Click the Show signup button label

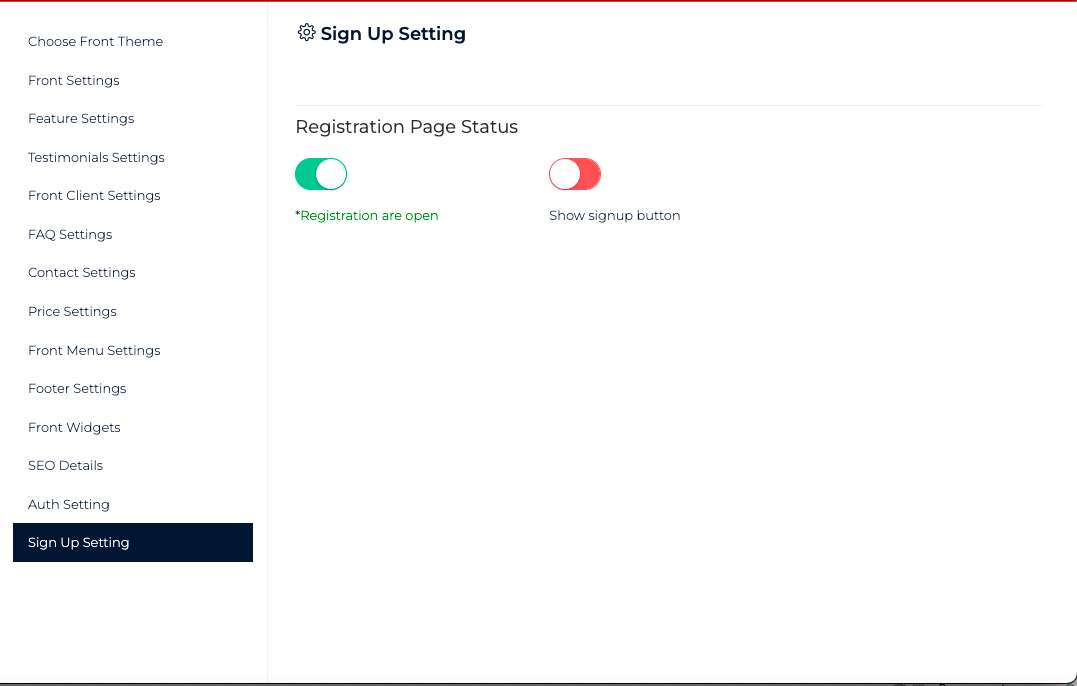pyautogui.click(x=615, y=216)
